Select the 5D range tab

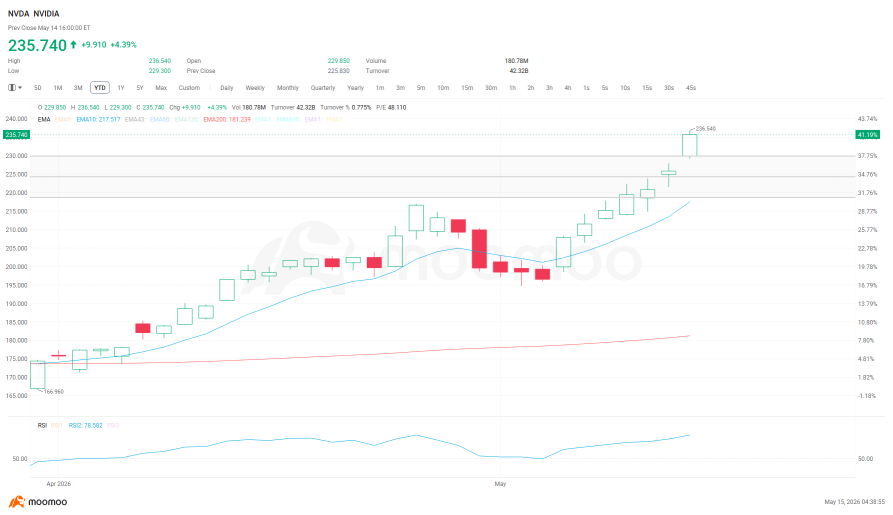pos(38,88)
